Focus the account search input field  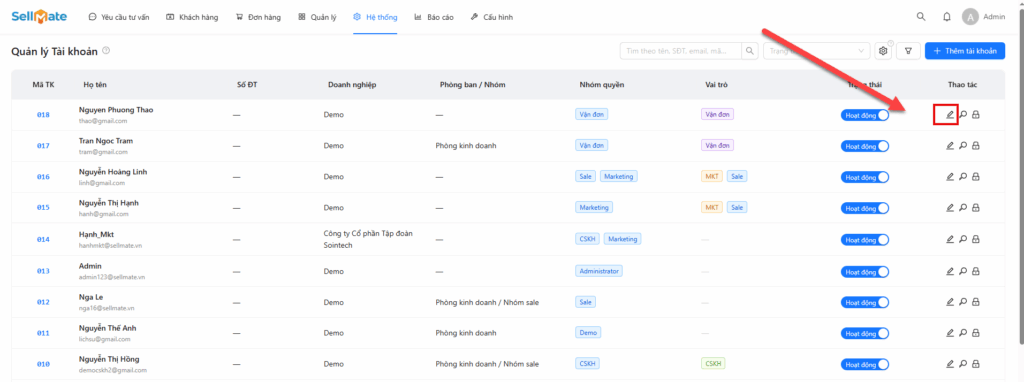click(x=680, y=51)
